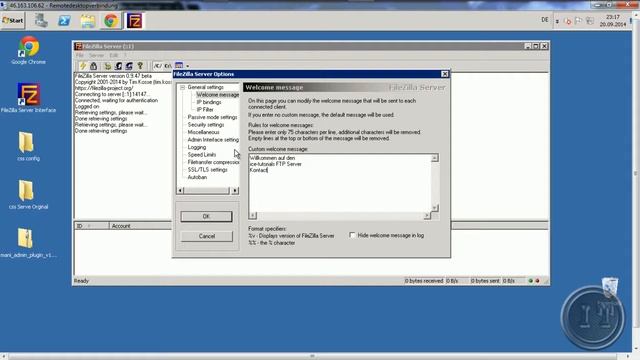Image resolution: width=640 pixels, height=360 pixels.
Task: Open Logging settings page
Action: tap(197, 147)
